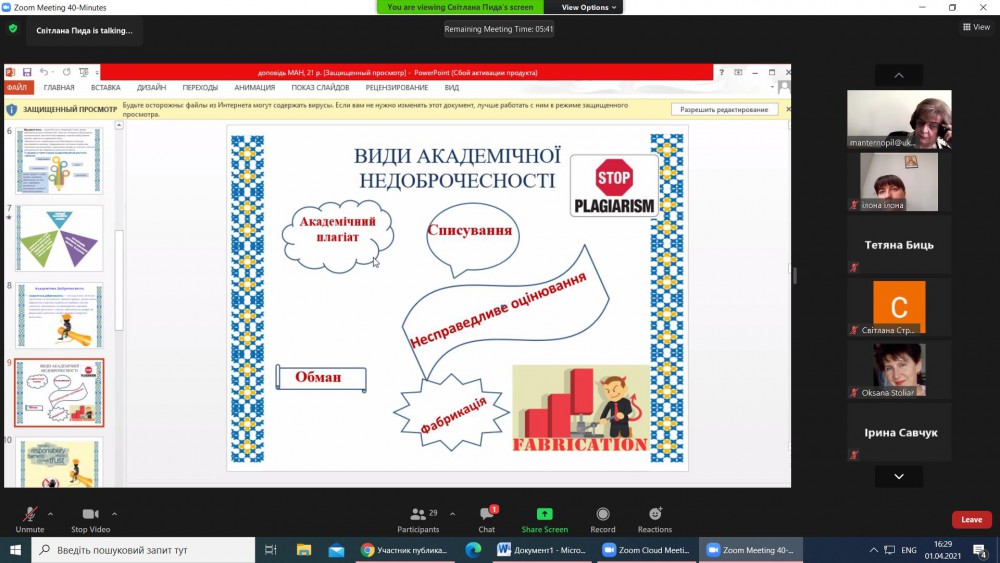Image resolution: width=1000 pixels, height=563 pixels.
Task: Open the Chat panel
Action: tap(487, 519)
